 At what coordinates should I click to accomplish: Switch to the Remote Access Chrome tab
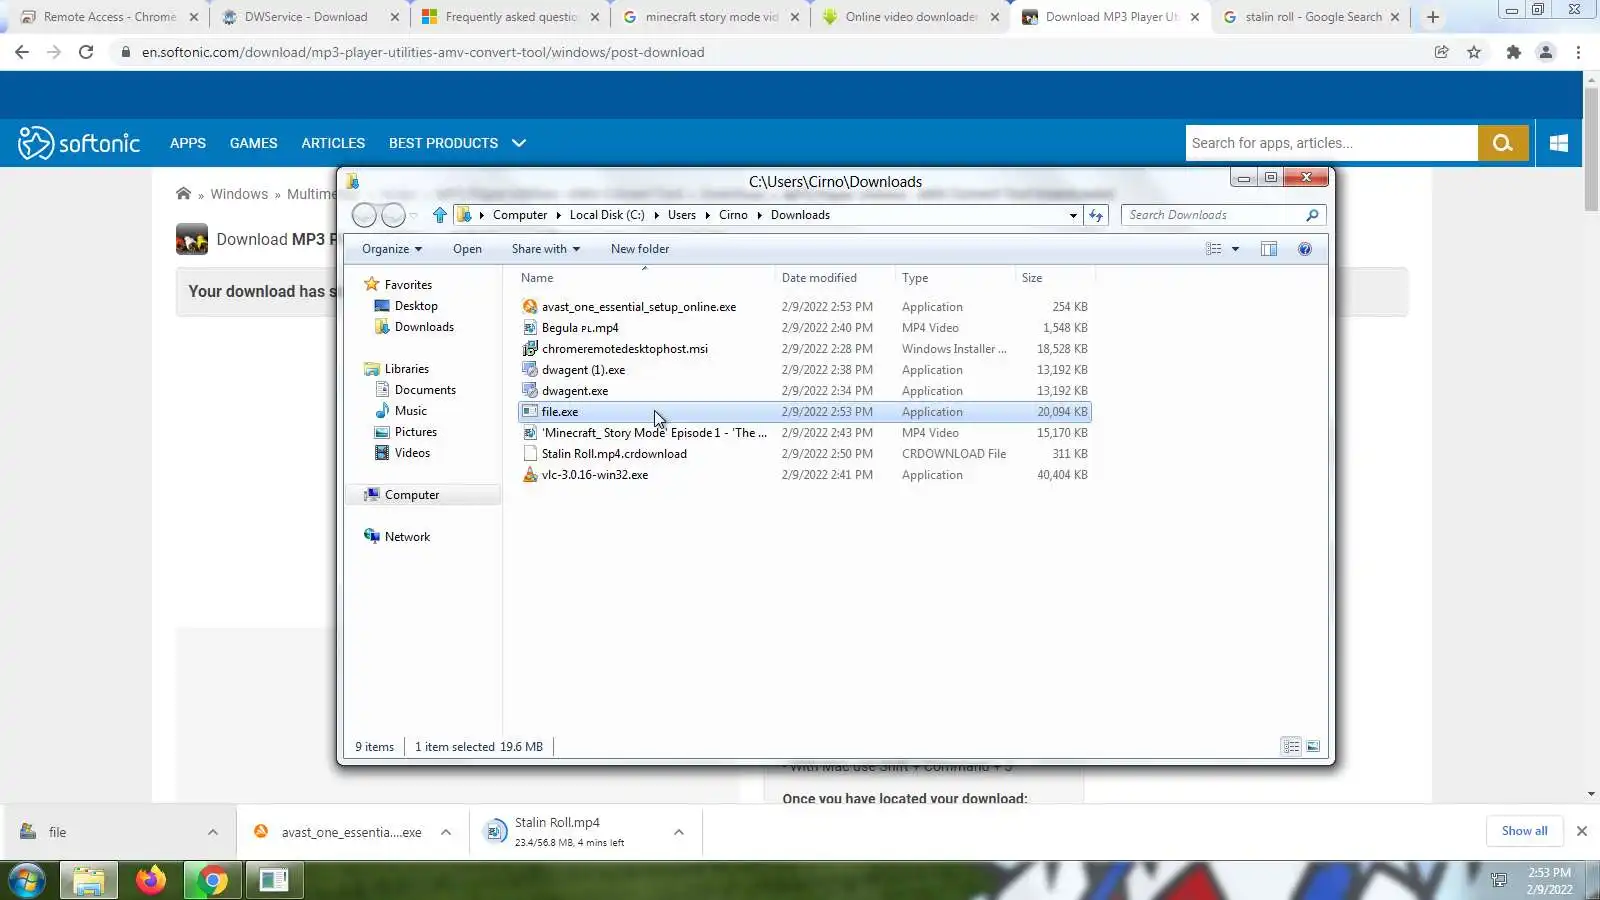pos(109,17)
